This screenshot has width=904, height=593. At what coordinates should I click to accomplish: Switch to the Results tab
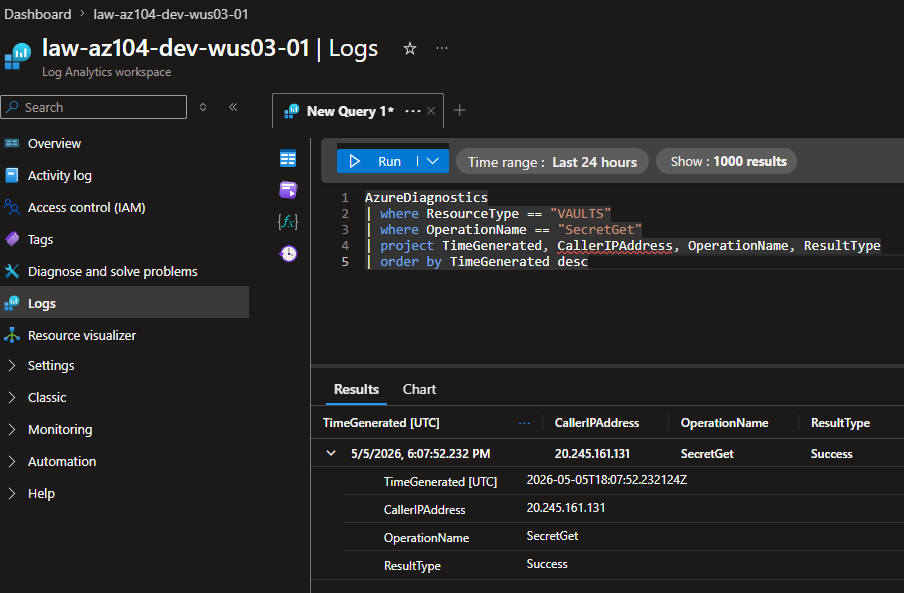[356, 389]
